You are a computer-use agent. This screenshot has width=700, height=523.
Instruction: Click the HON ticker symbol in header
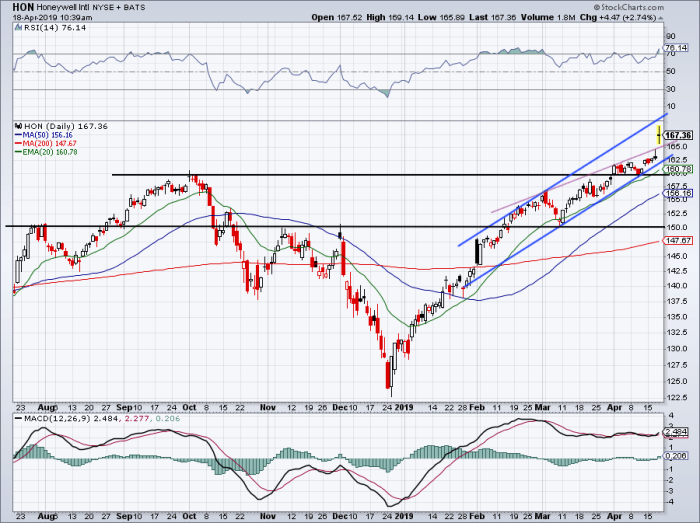point(23,7)
